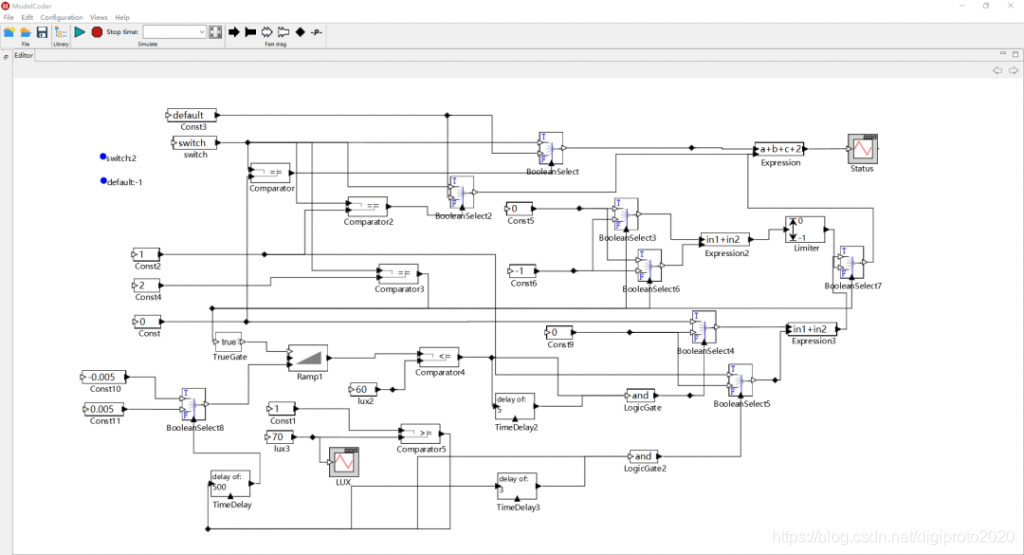Click the navigate back arrow in editor
Viewport: 1024px width, 555px height.
coord(997,70)
